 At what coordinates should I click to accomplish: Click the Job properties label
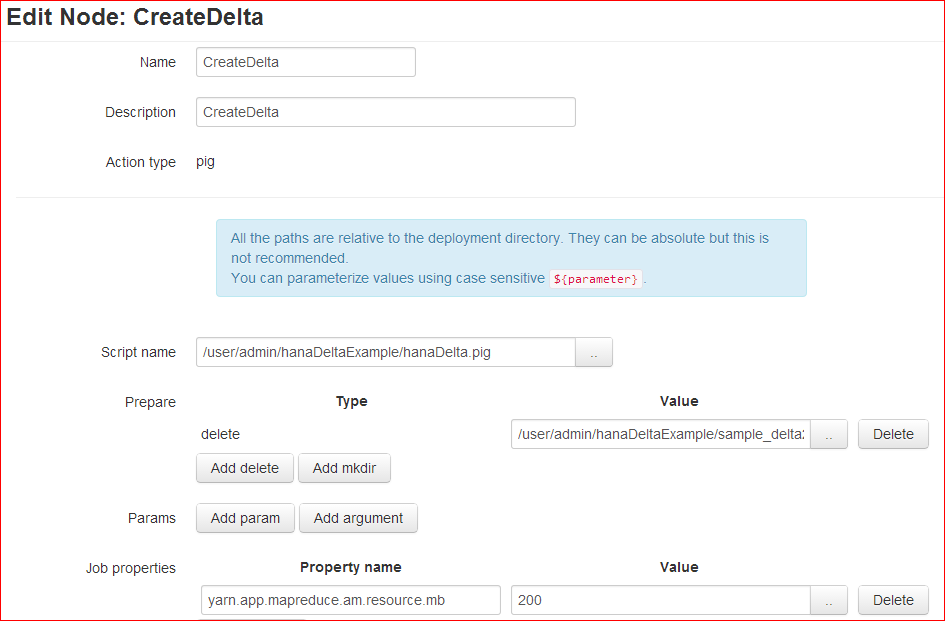tap(131, 569)
